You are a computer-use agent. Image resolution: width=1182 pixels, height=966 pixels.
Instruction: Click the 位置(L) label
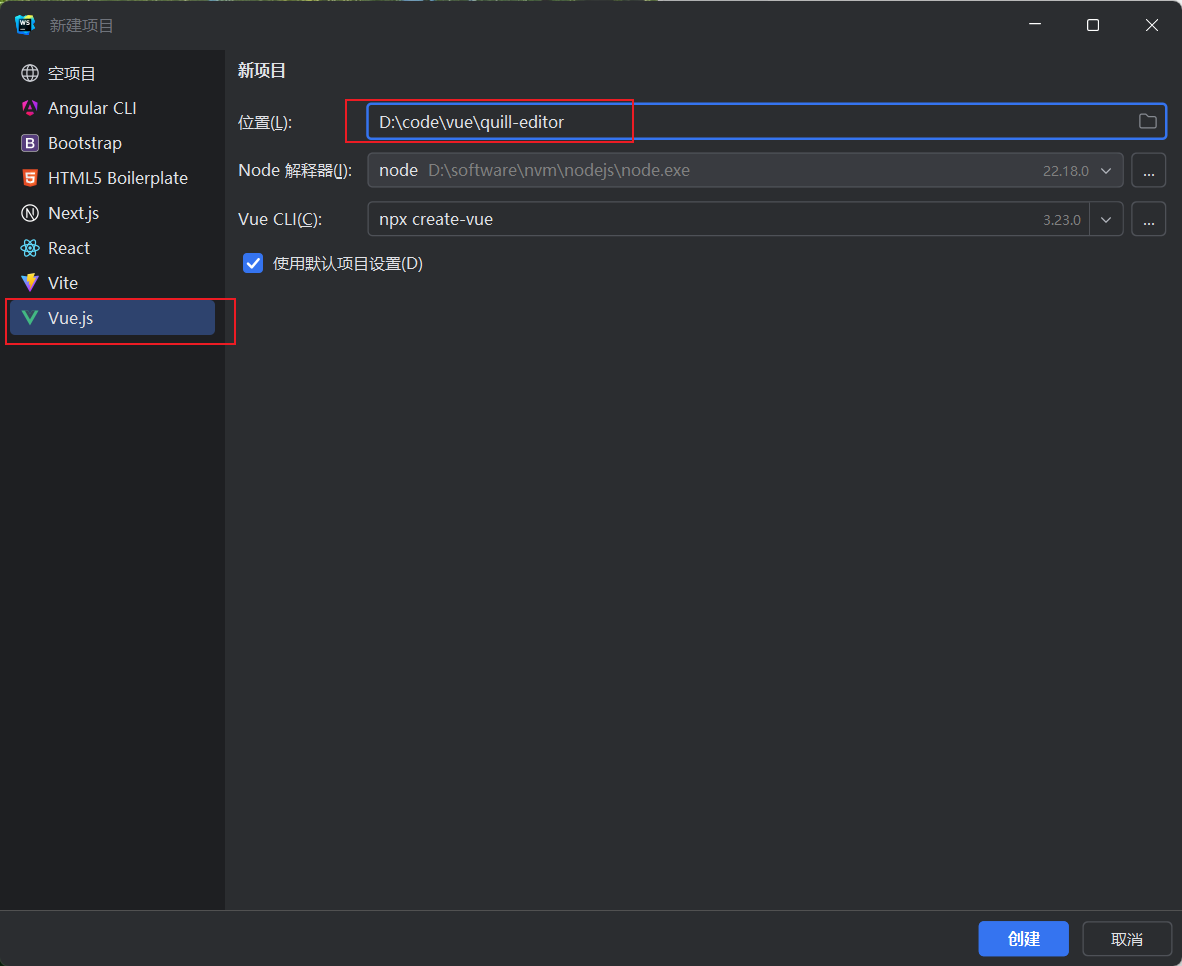[265, 122]
